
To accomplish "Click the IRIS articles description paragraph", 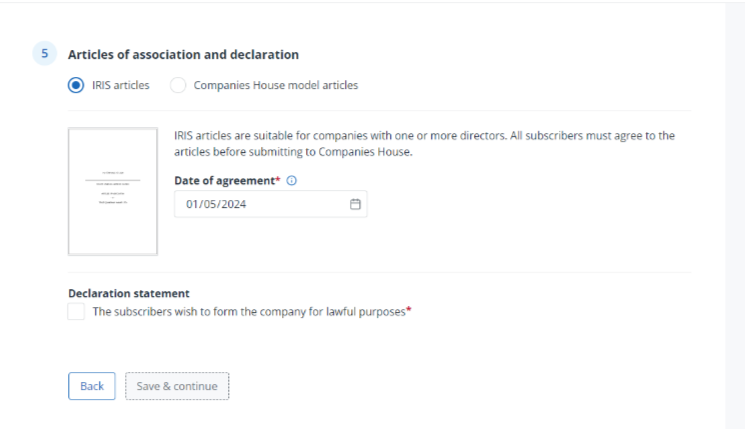I will [424, 143].
